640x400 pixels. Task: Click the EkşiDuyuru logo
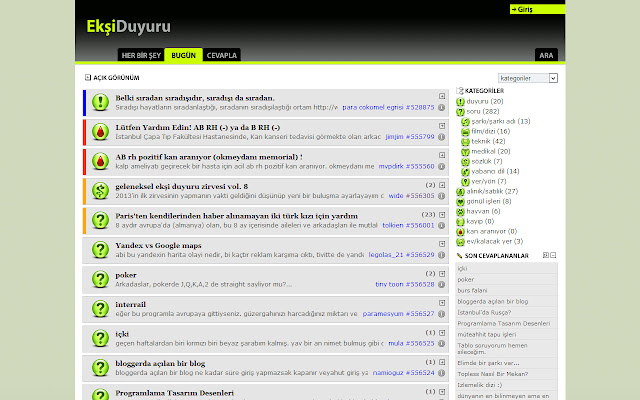point(129,27)
